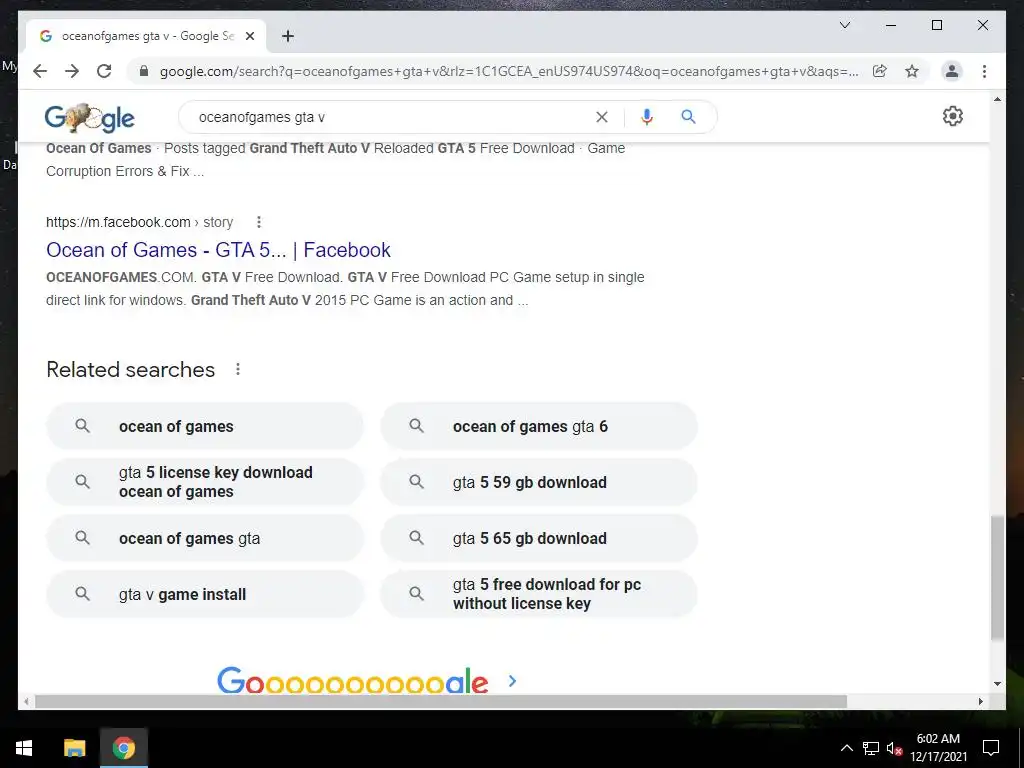Reload the current page
Screen dimensions: 1024x768
(104, 71)
